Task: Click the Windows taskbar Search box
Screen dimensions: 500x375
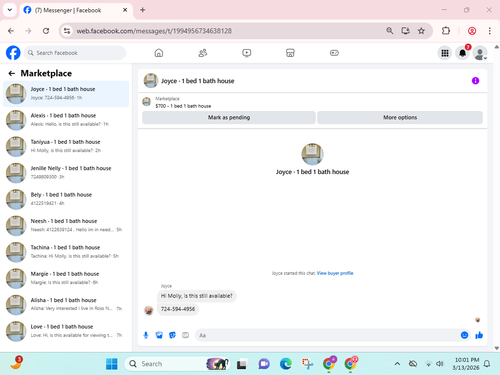Action: point(178,364)
